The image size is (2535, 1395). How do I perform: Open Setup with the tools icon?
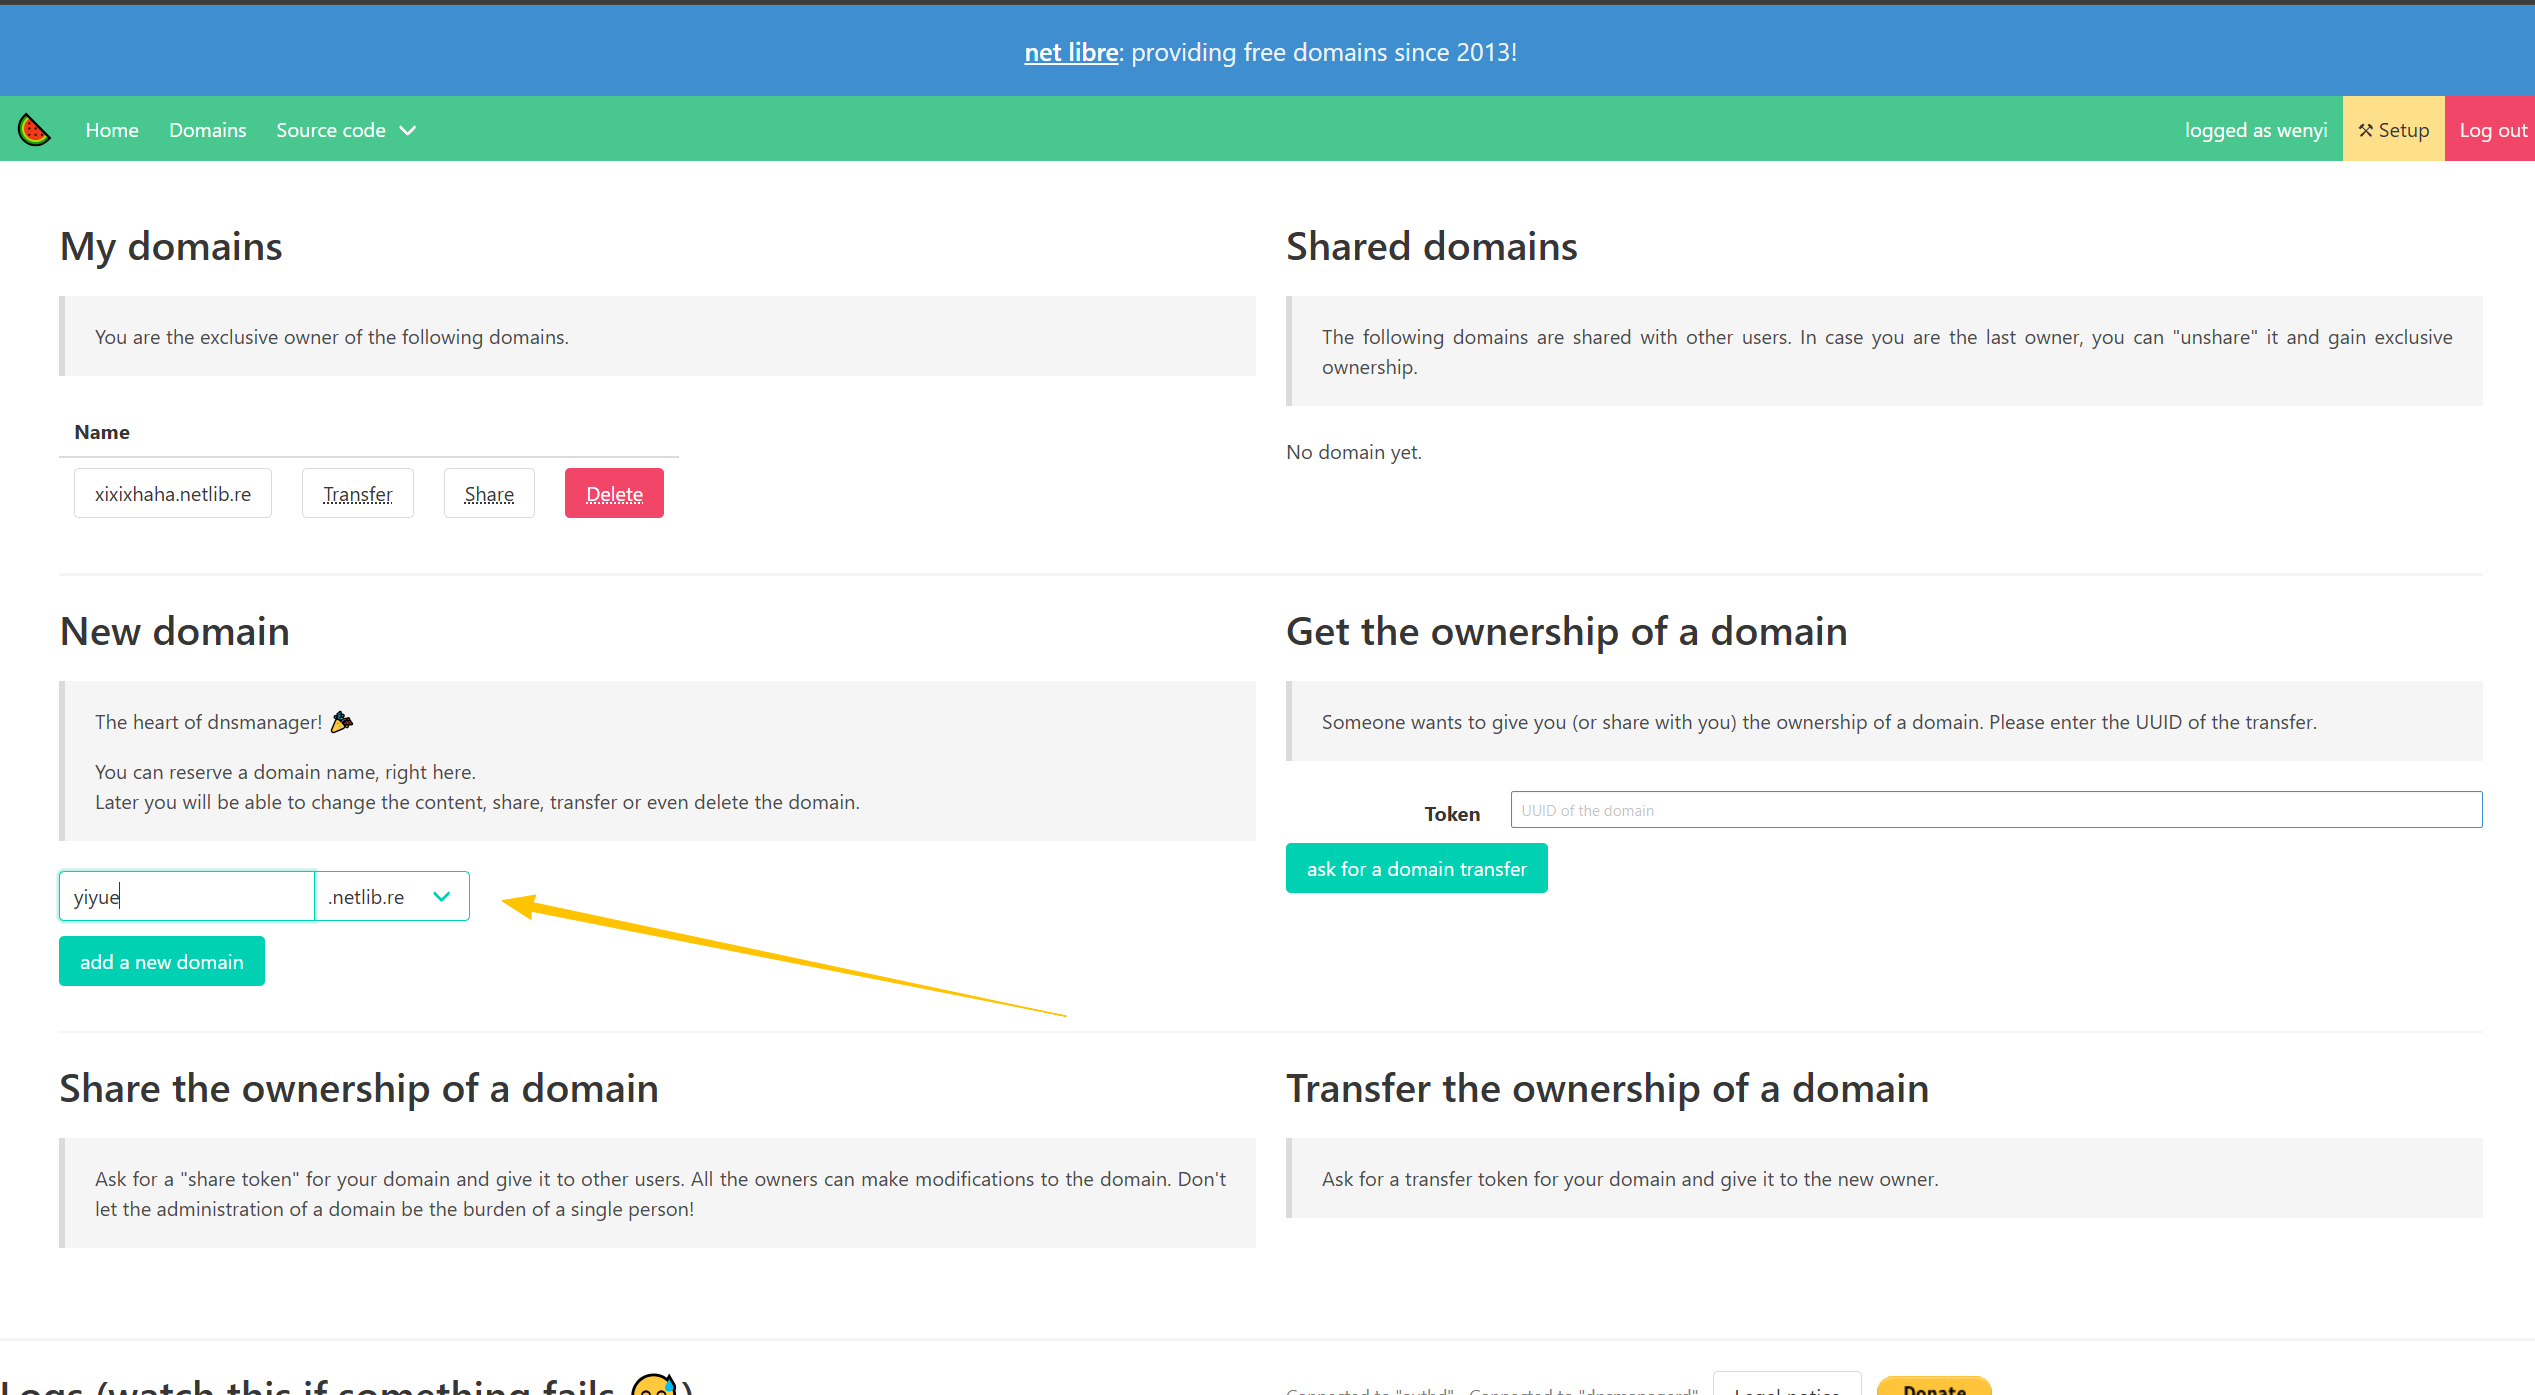click(x=2393, y=130)
